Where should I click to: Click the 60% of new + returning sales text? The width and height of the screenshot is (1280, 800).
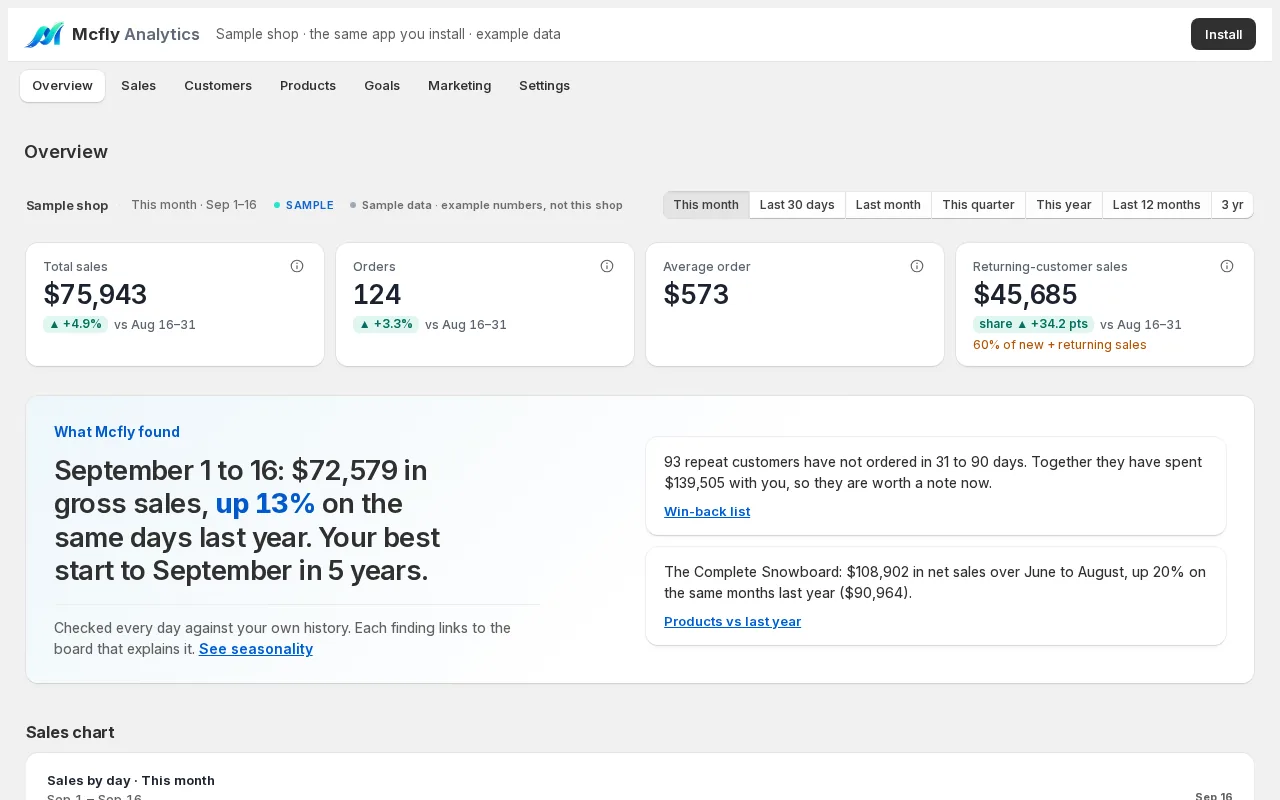pos(1060,345)
